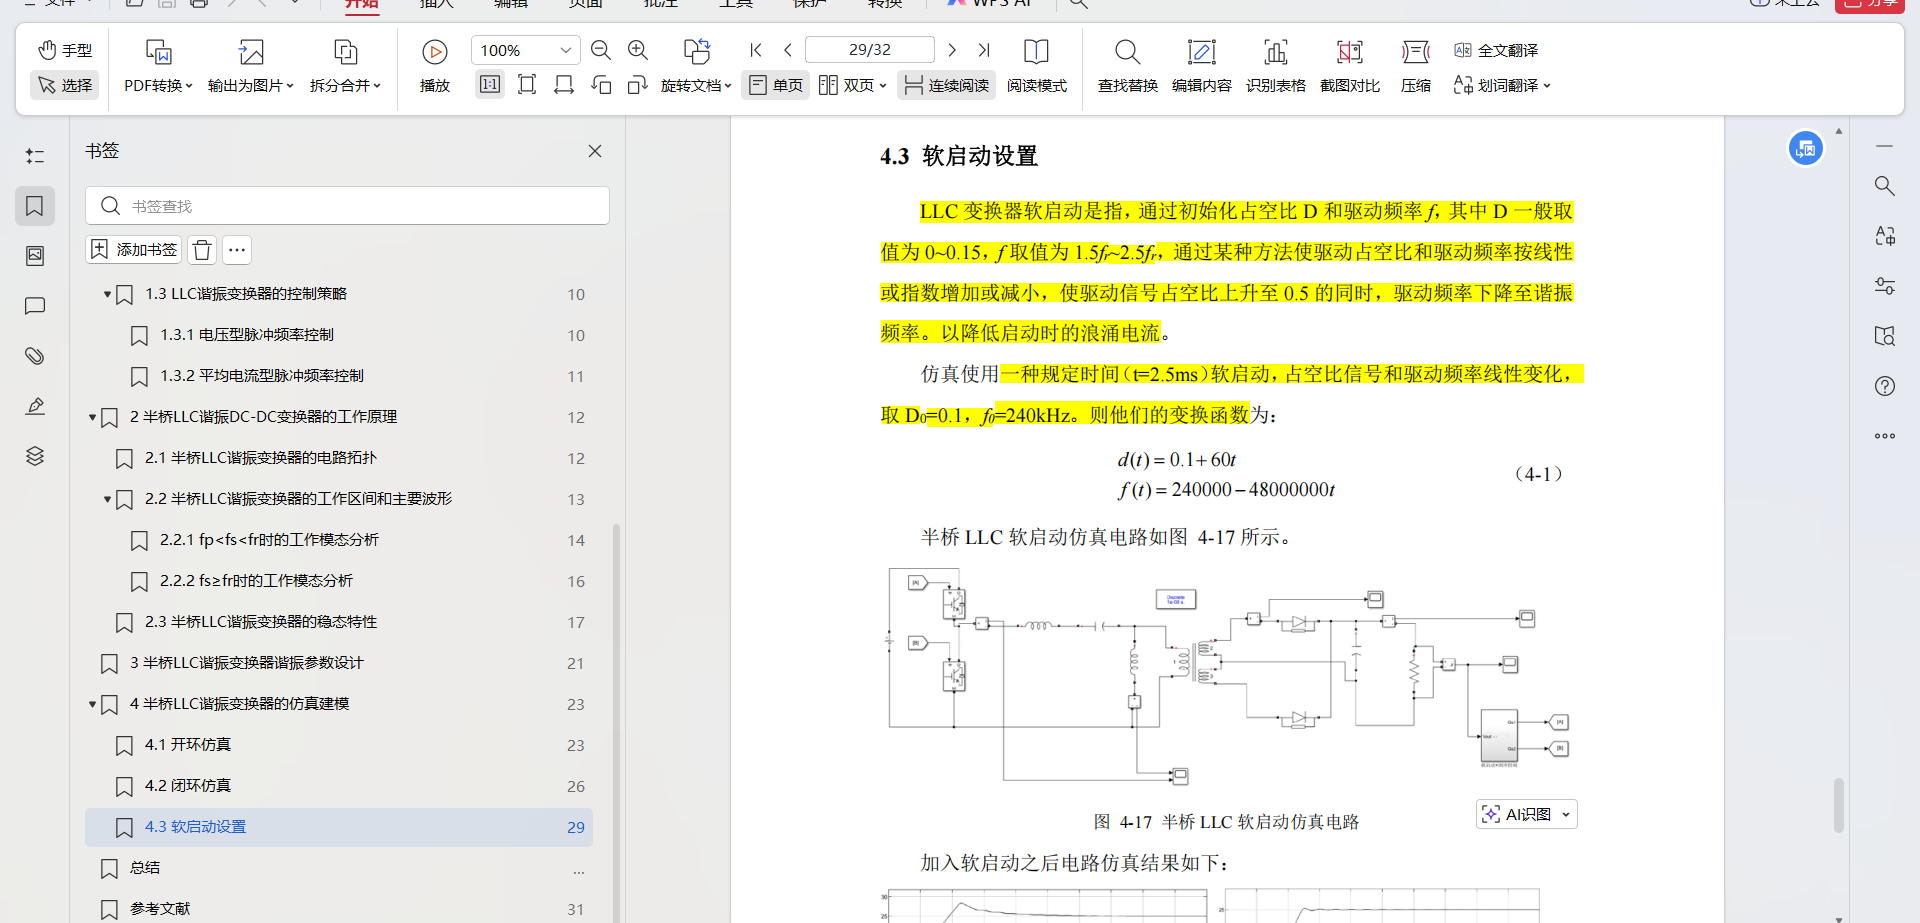The image size is (1920, 923).
Task: Open the 100% zoom level dropdown
Action: coord(565,50)
